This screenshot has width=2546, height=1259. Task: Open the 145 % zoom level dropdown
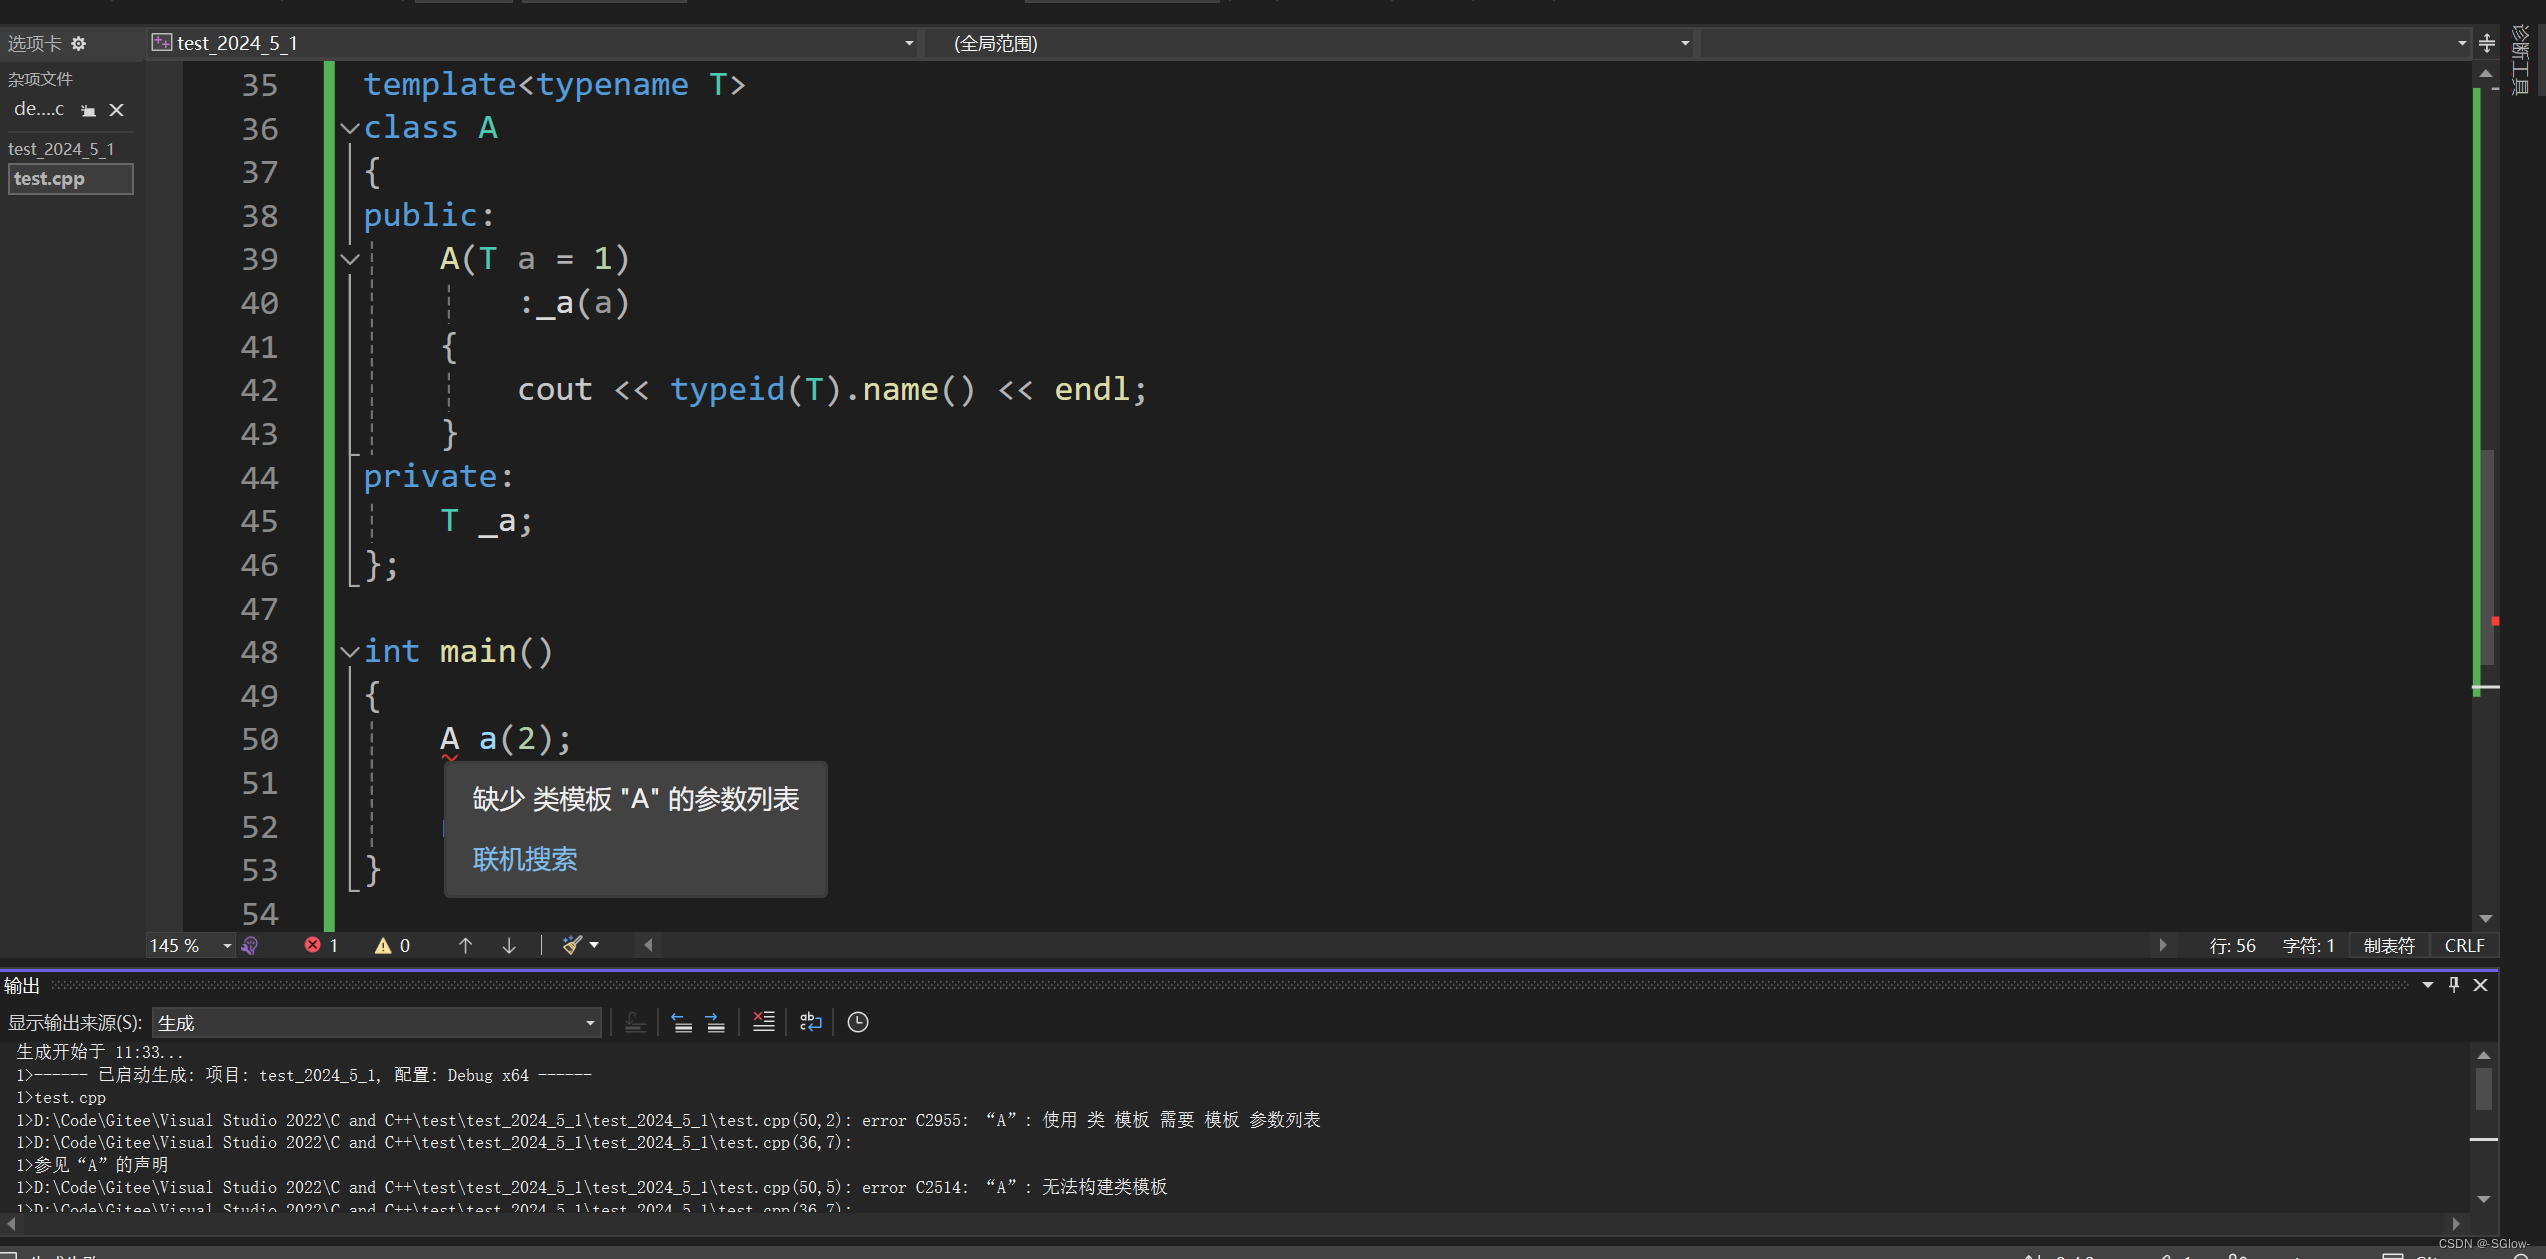(x=227, y=945)
